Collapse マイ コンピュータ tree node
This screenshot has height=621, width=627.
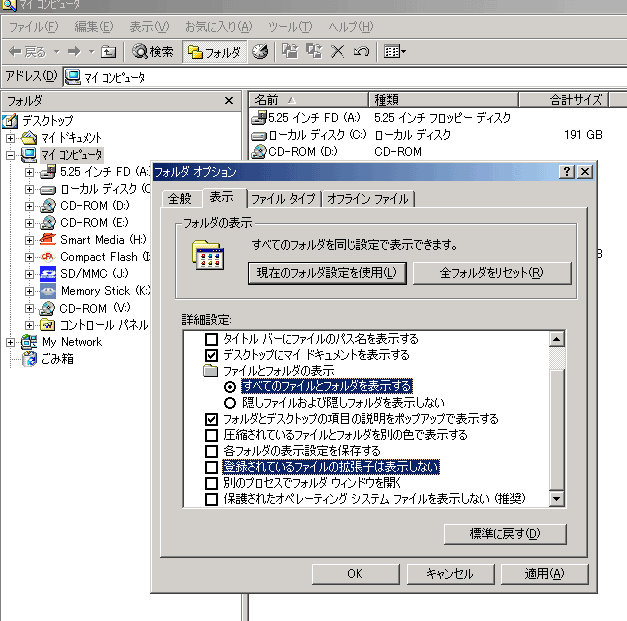tap(10, 155)
